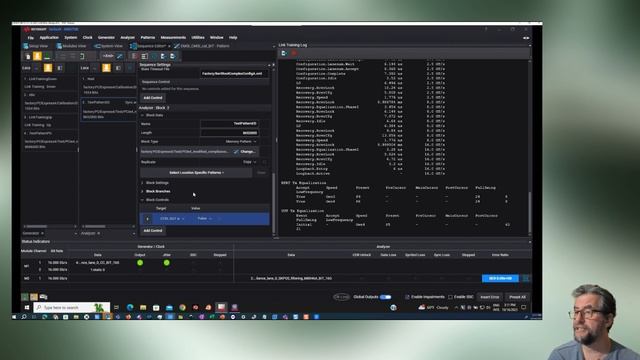Viewport: 640px width, 360px height.
Task: Click the block Name input field
Action: pos(229,124)
